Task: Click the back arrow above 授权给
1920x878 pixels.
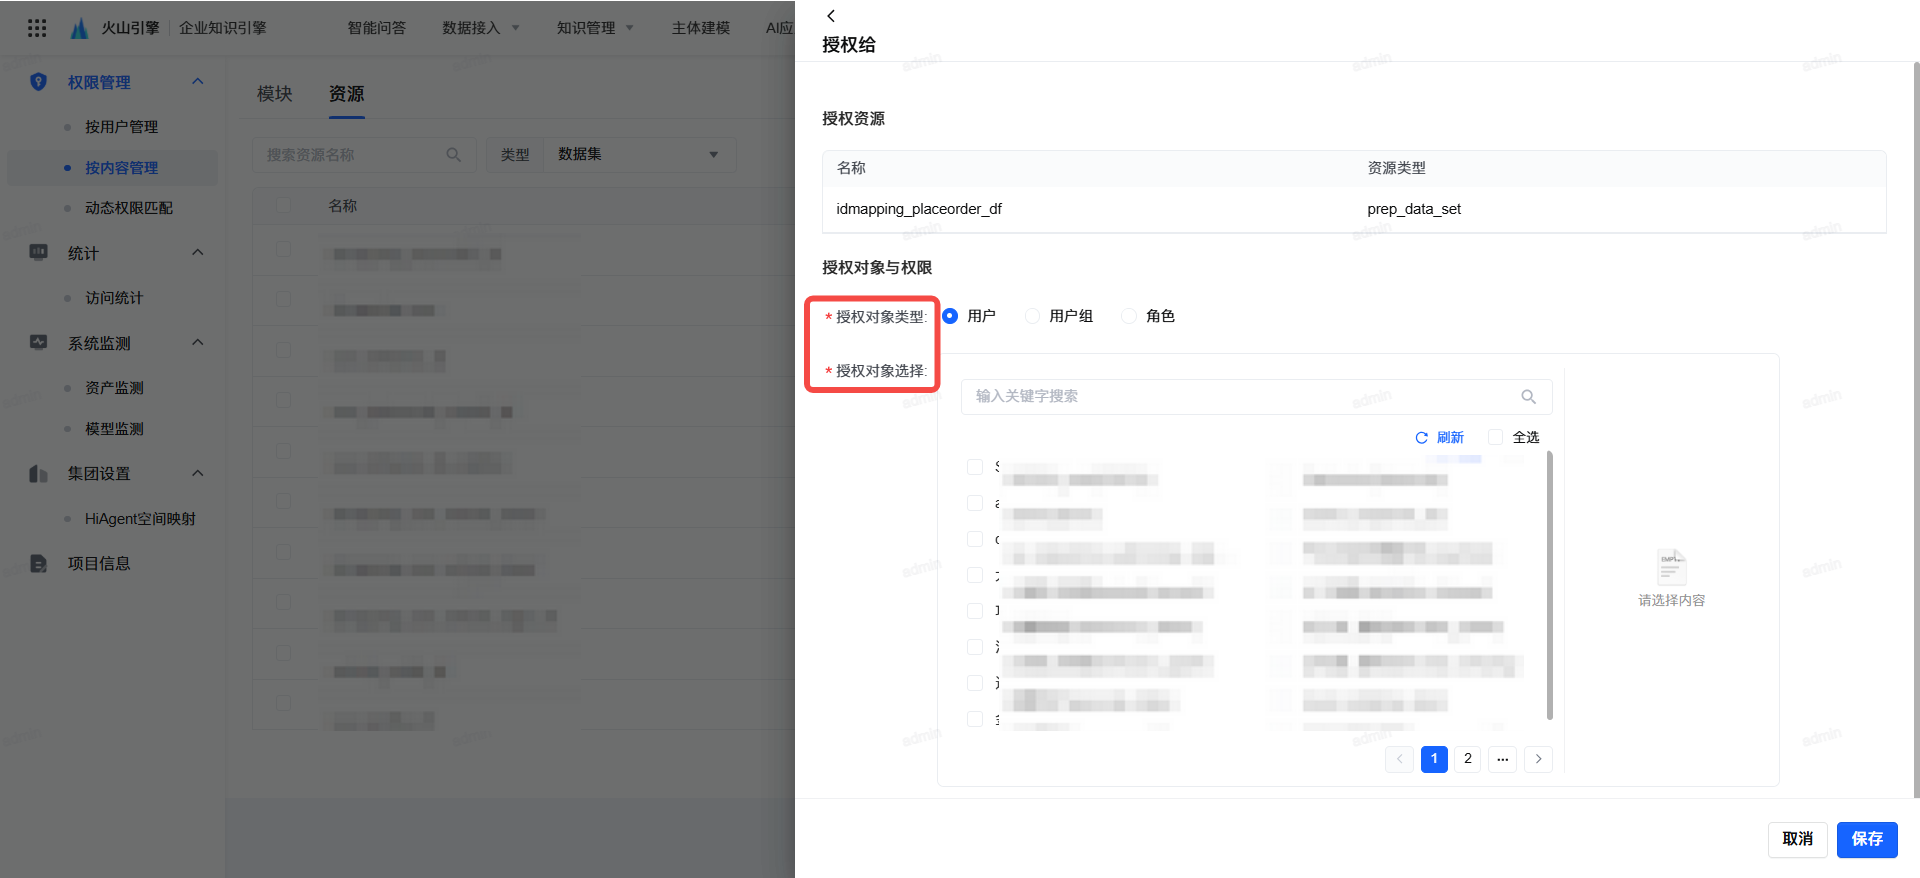Action: click(831, 16)
